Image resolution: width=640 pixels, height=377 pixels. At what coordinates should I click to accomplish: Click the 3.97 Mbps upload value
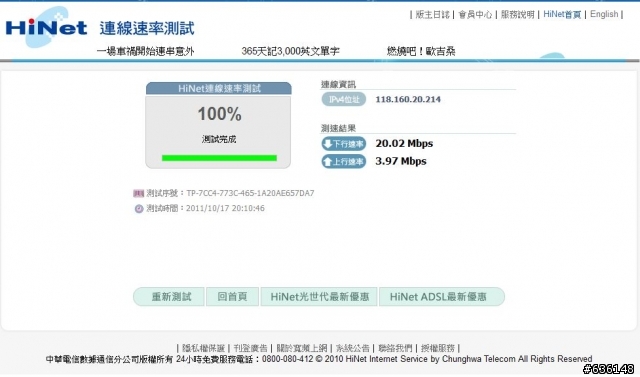click(401, 161)
